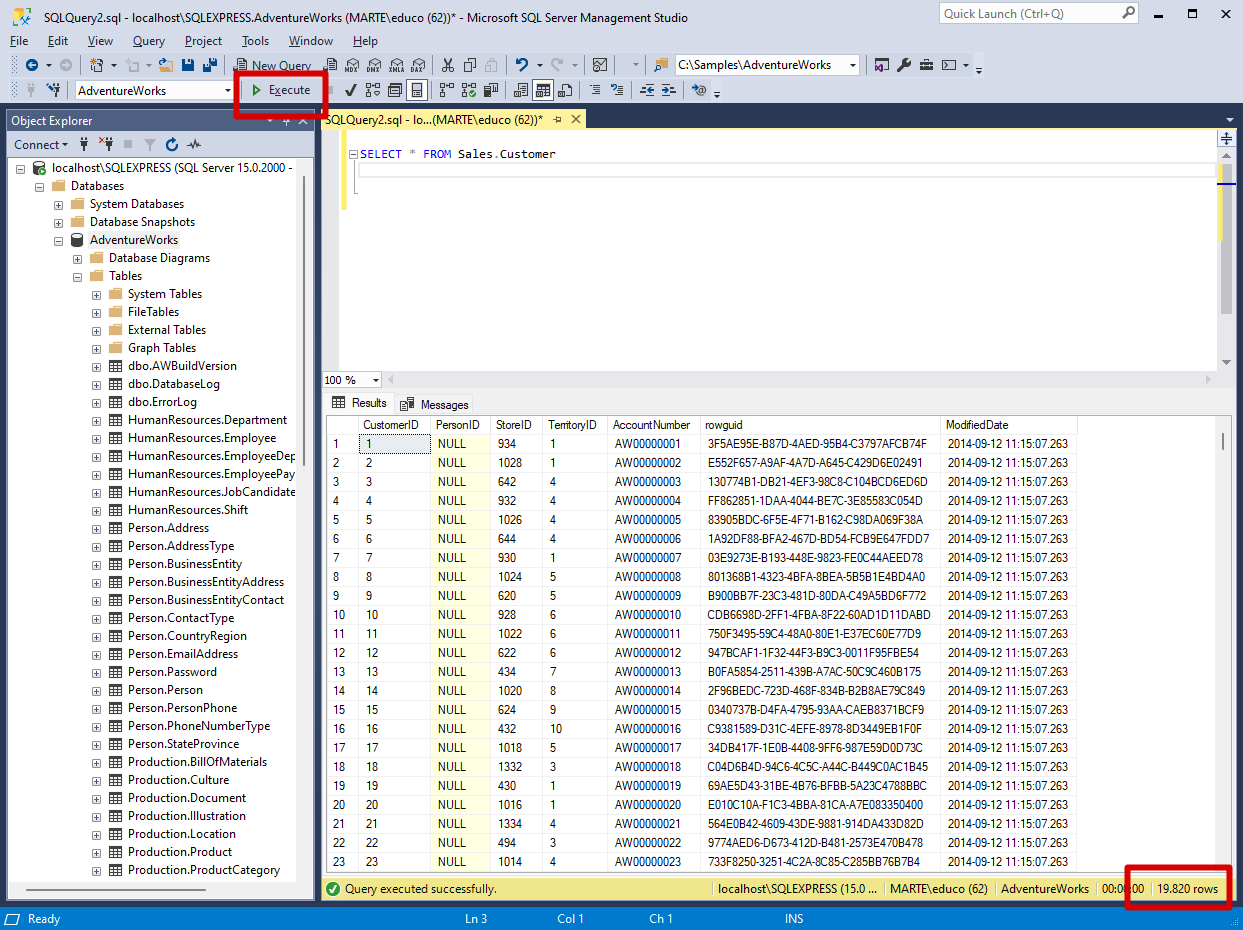This screenshot has width=1243, height=930.
Task: Toggle Include Live Query Statistics
Action: (468, 90)
